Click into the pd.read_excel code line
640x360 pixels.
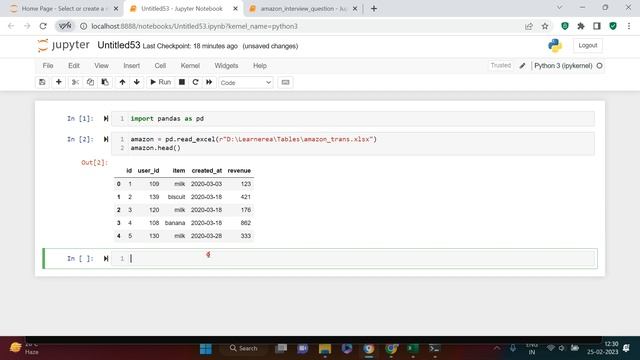tap(253, 139)
